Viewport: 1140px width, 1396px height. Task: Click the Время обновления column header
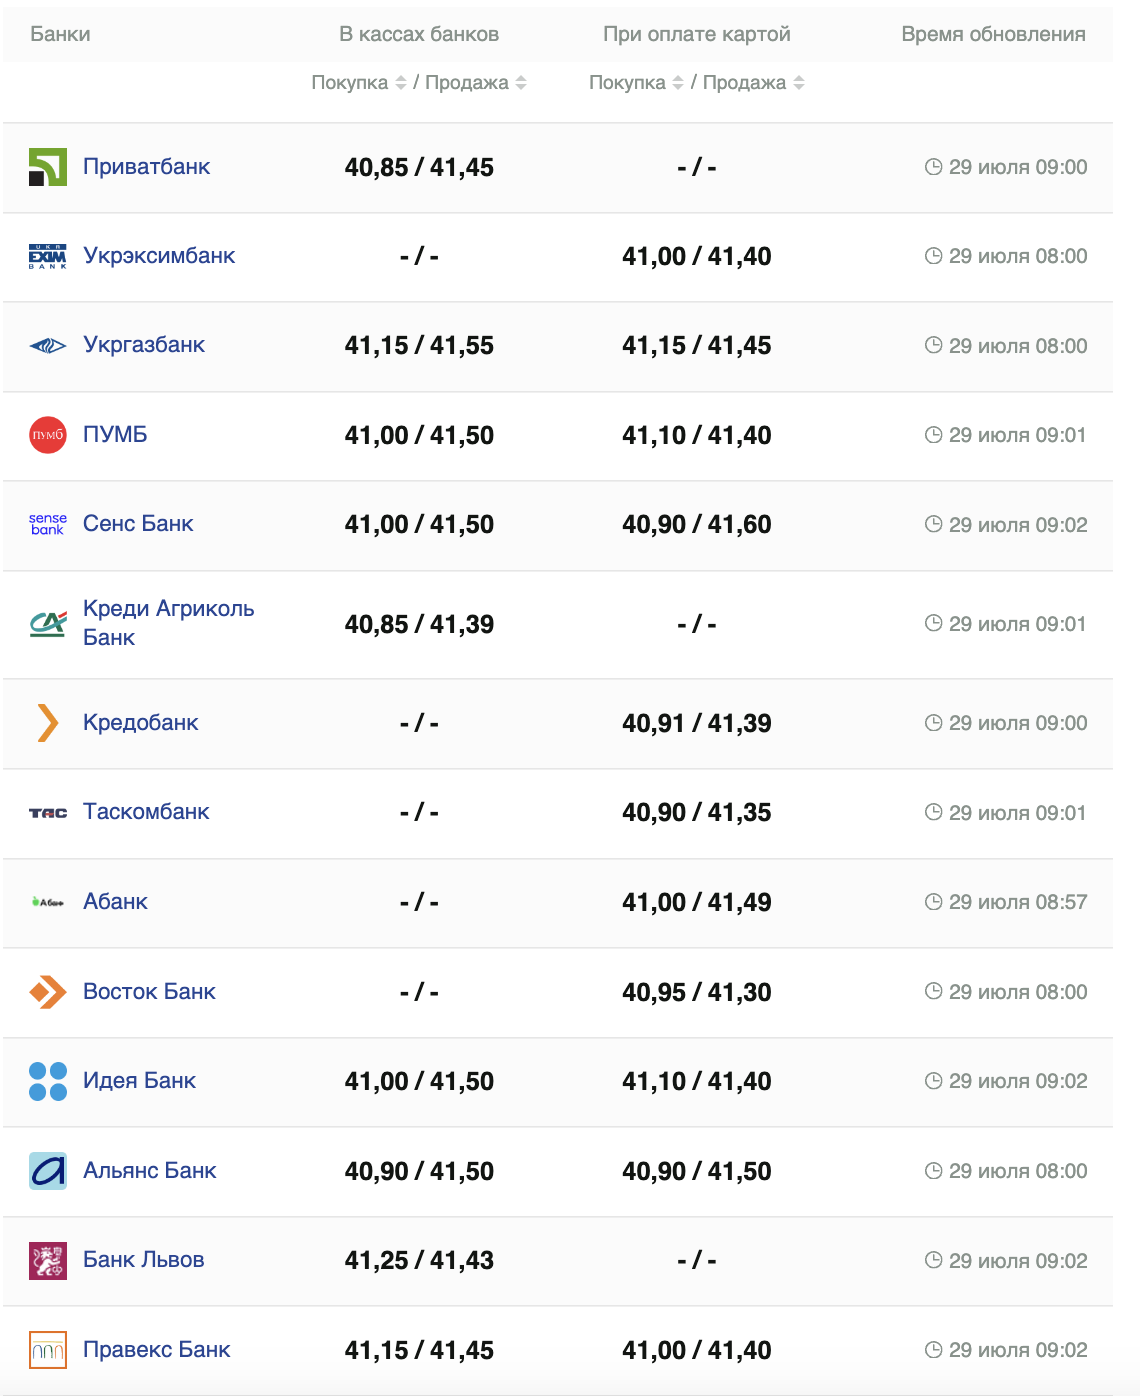(993, 34)
